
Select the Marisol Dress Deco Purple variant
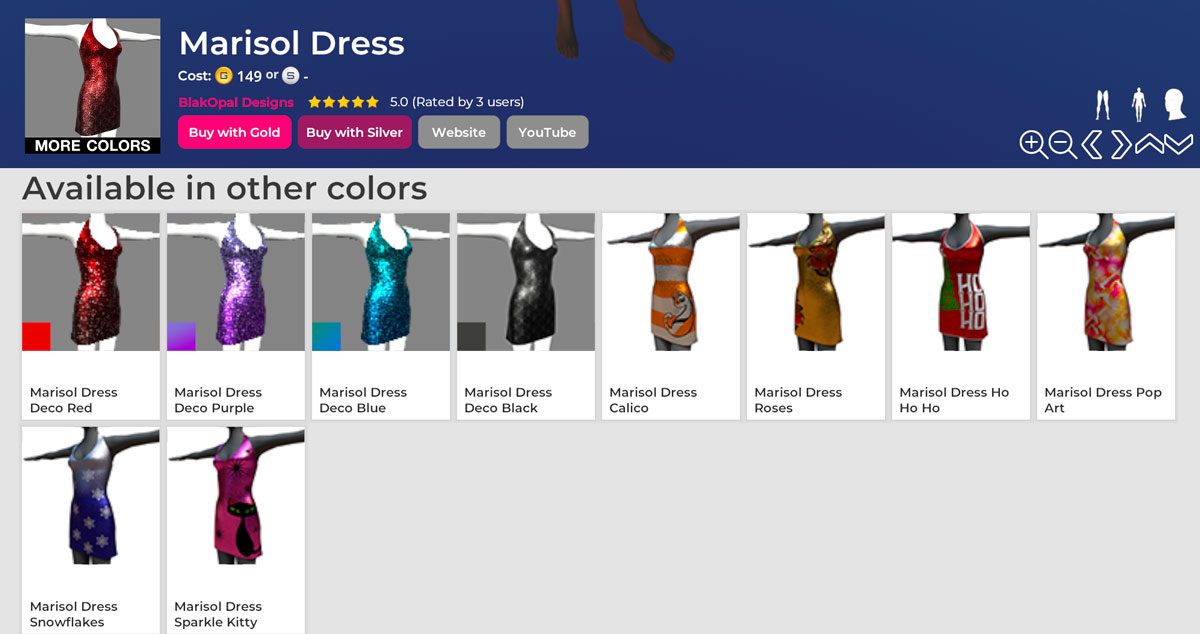(235, 315)
